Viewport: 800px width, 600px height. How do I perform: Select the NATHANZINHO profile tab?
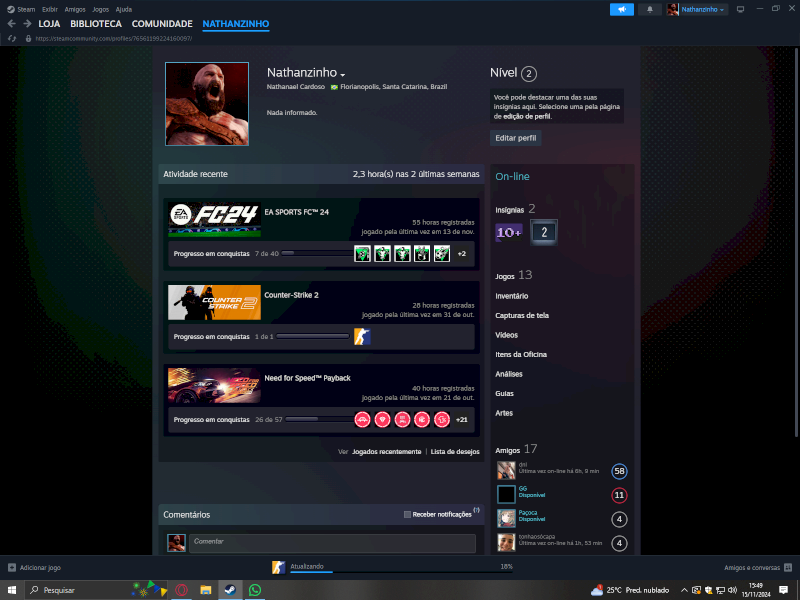tap(236, 24)
